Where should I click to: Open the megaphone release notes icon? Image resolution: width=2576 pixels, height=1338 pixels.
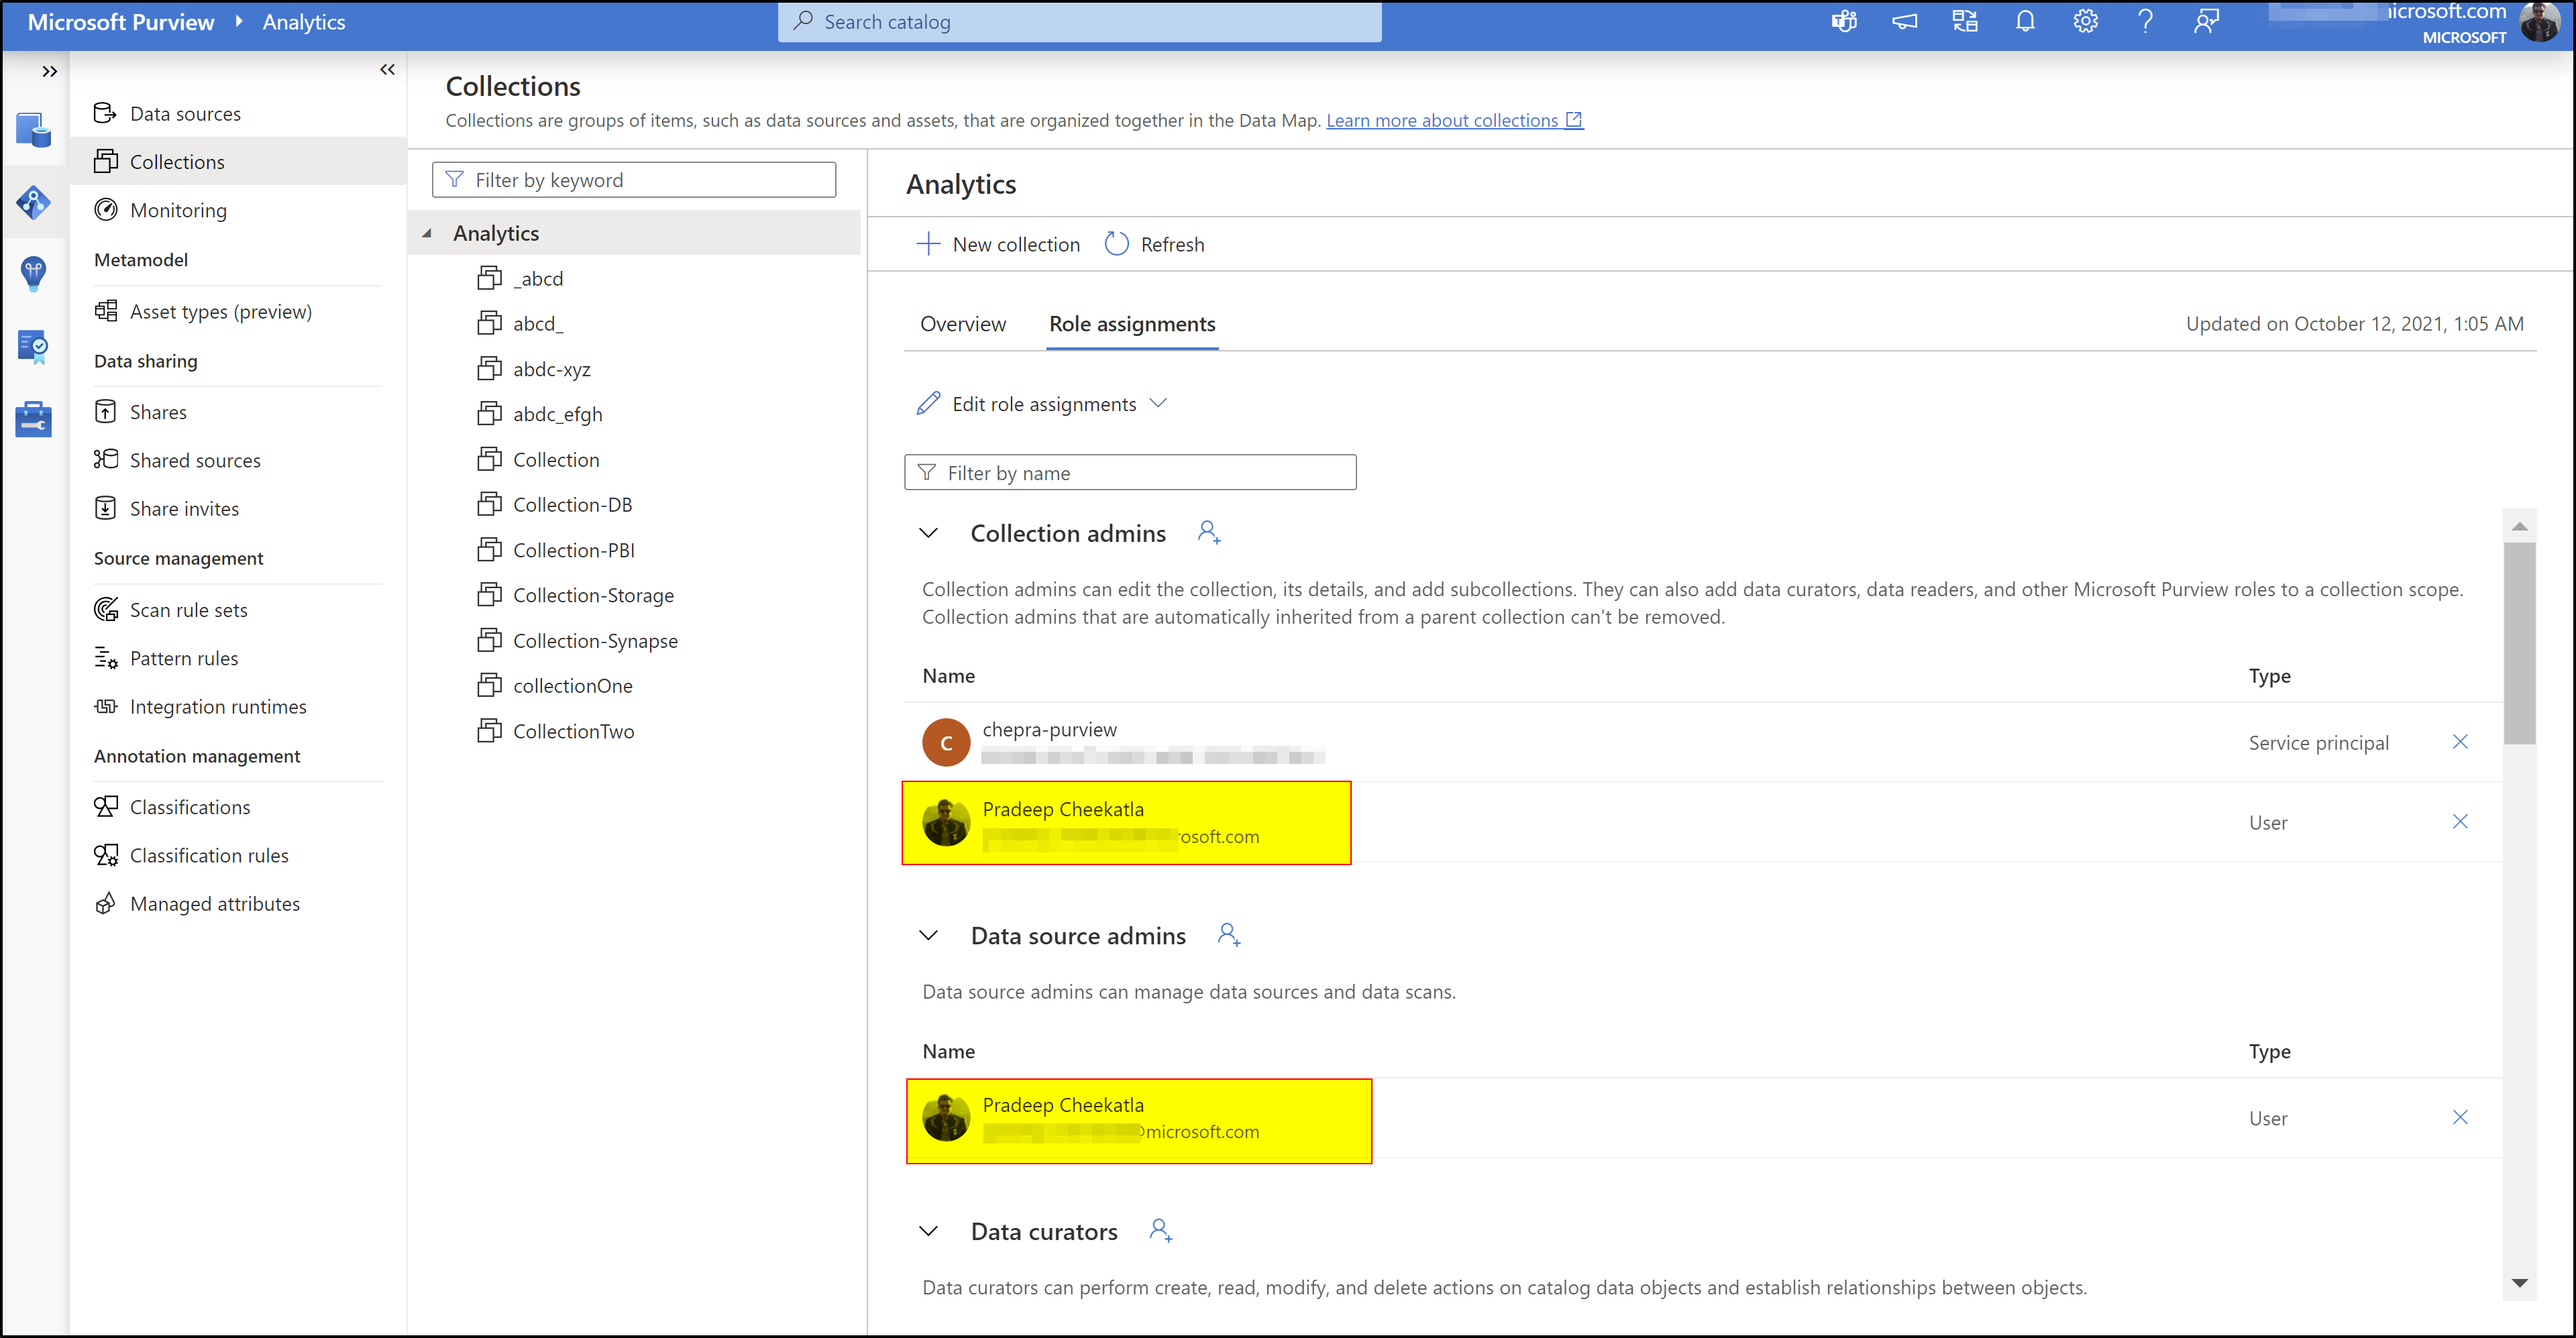click(x=1905, y=21)
